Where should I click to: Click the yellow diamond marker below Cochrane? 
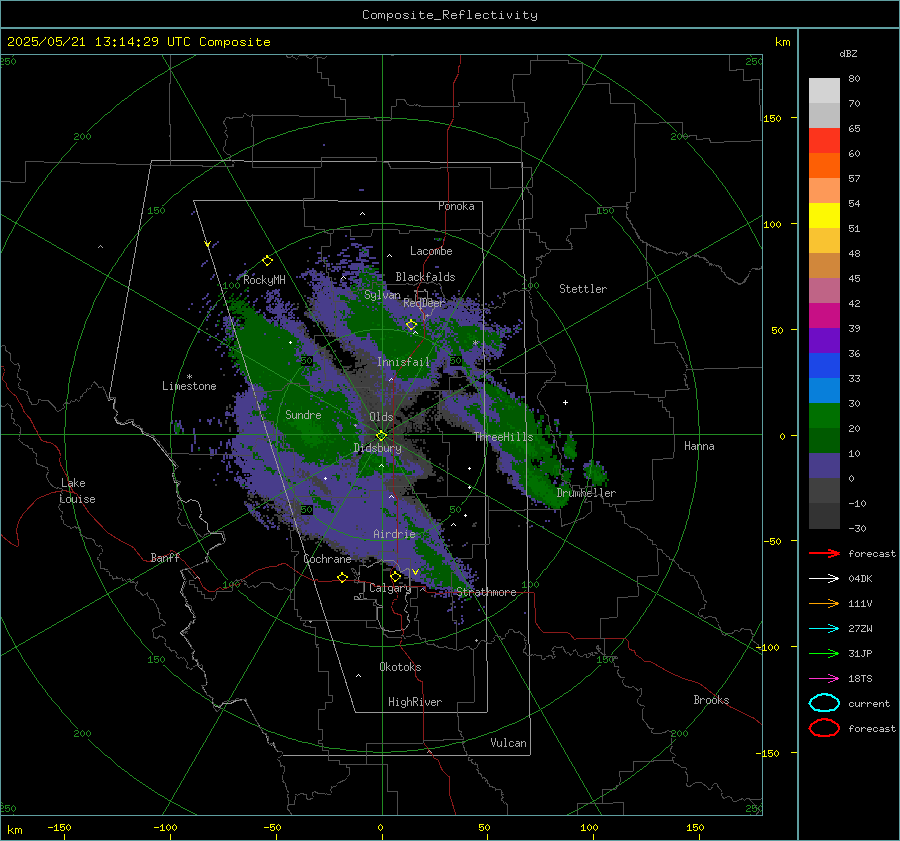342,577
